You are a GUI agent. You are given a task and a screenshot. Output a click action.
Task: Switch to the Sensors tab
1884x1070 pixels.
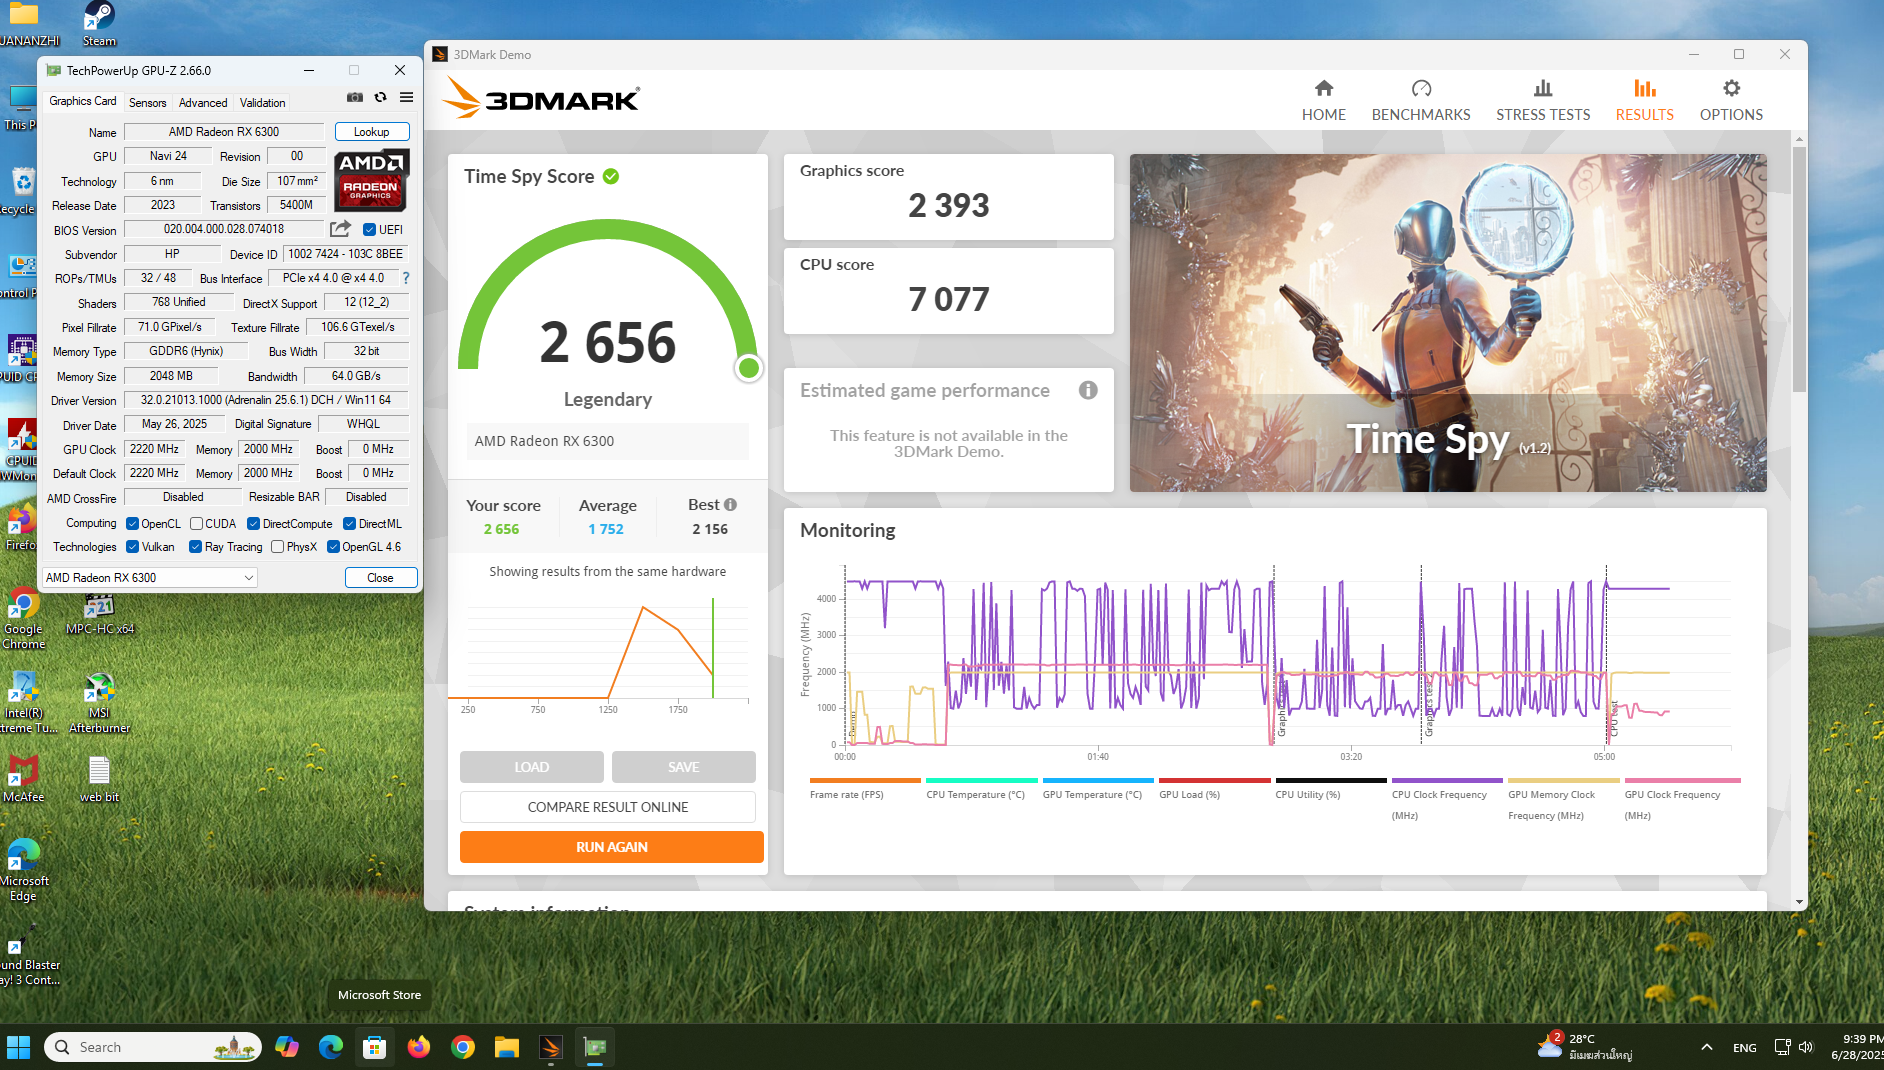pos(147,103)
